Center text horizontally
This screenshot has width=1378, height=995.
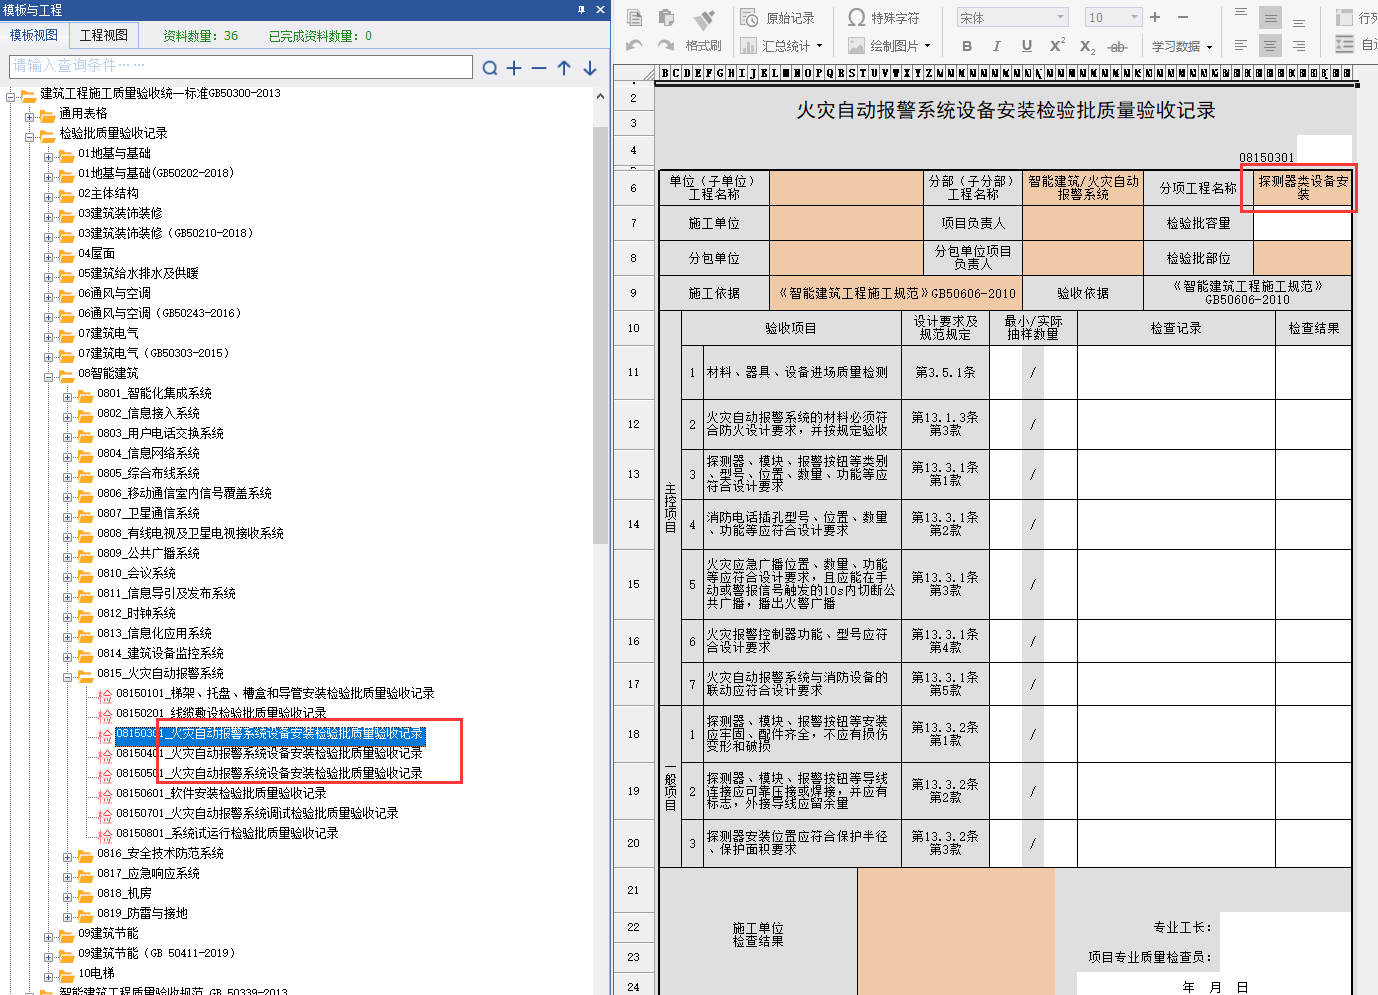(1270, 45)
